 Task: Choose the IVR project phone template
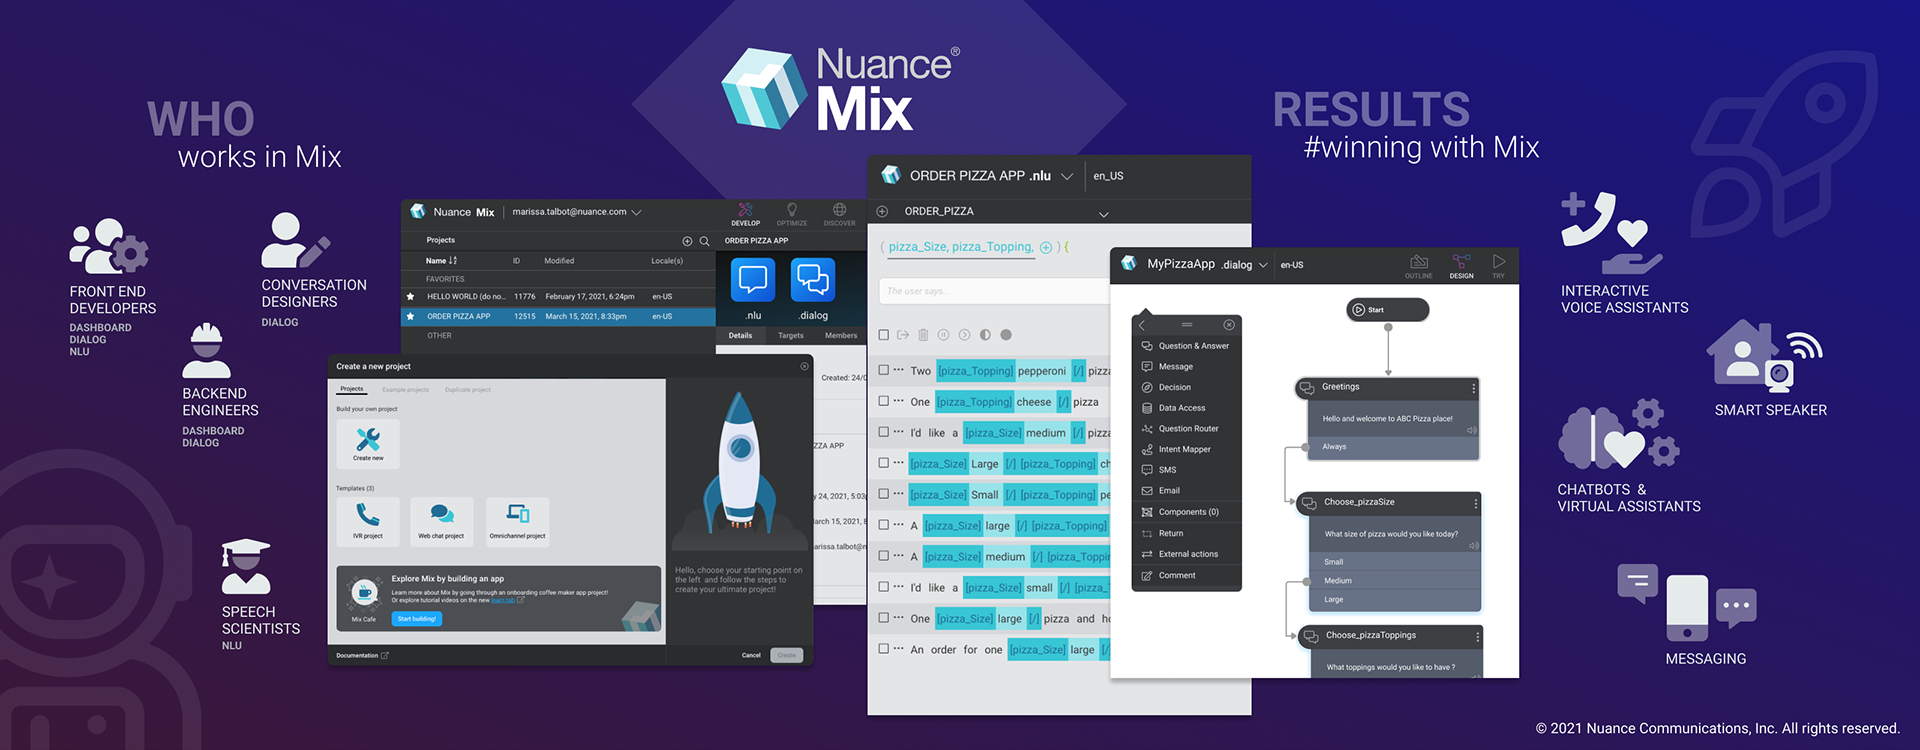368,521
